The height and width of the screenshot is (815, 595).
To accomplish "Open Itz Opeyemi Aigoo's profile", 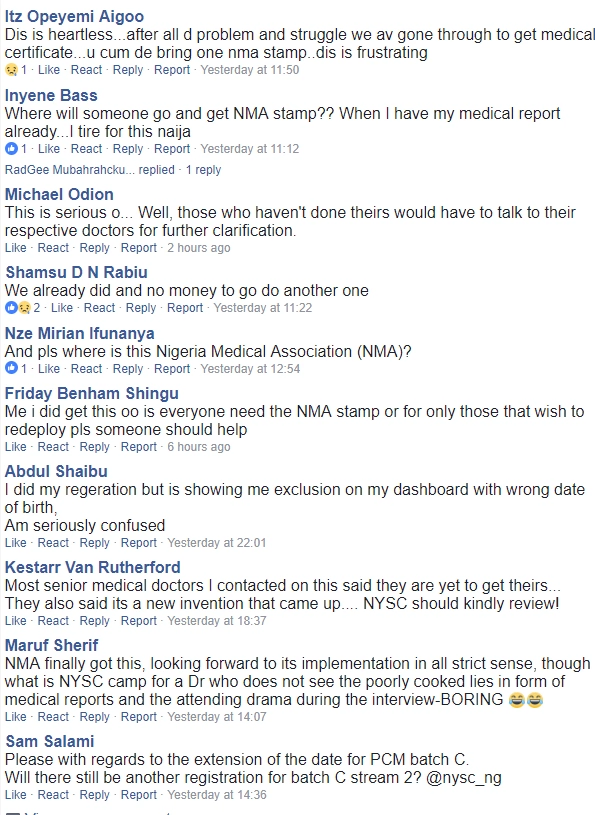I will [74, 17].
